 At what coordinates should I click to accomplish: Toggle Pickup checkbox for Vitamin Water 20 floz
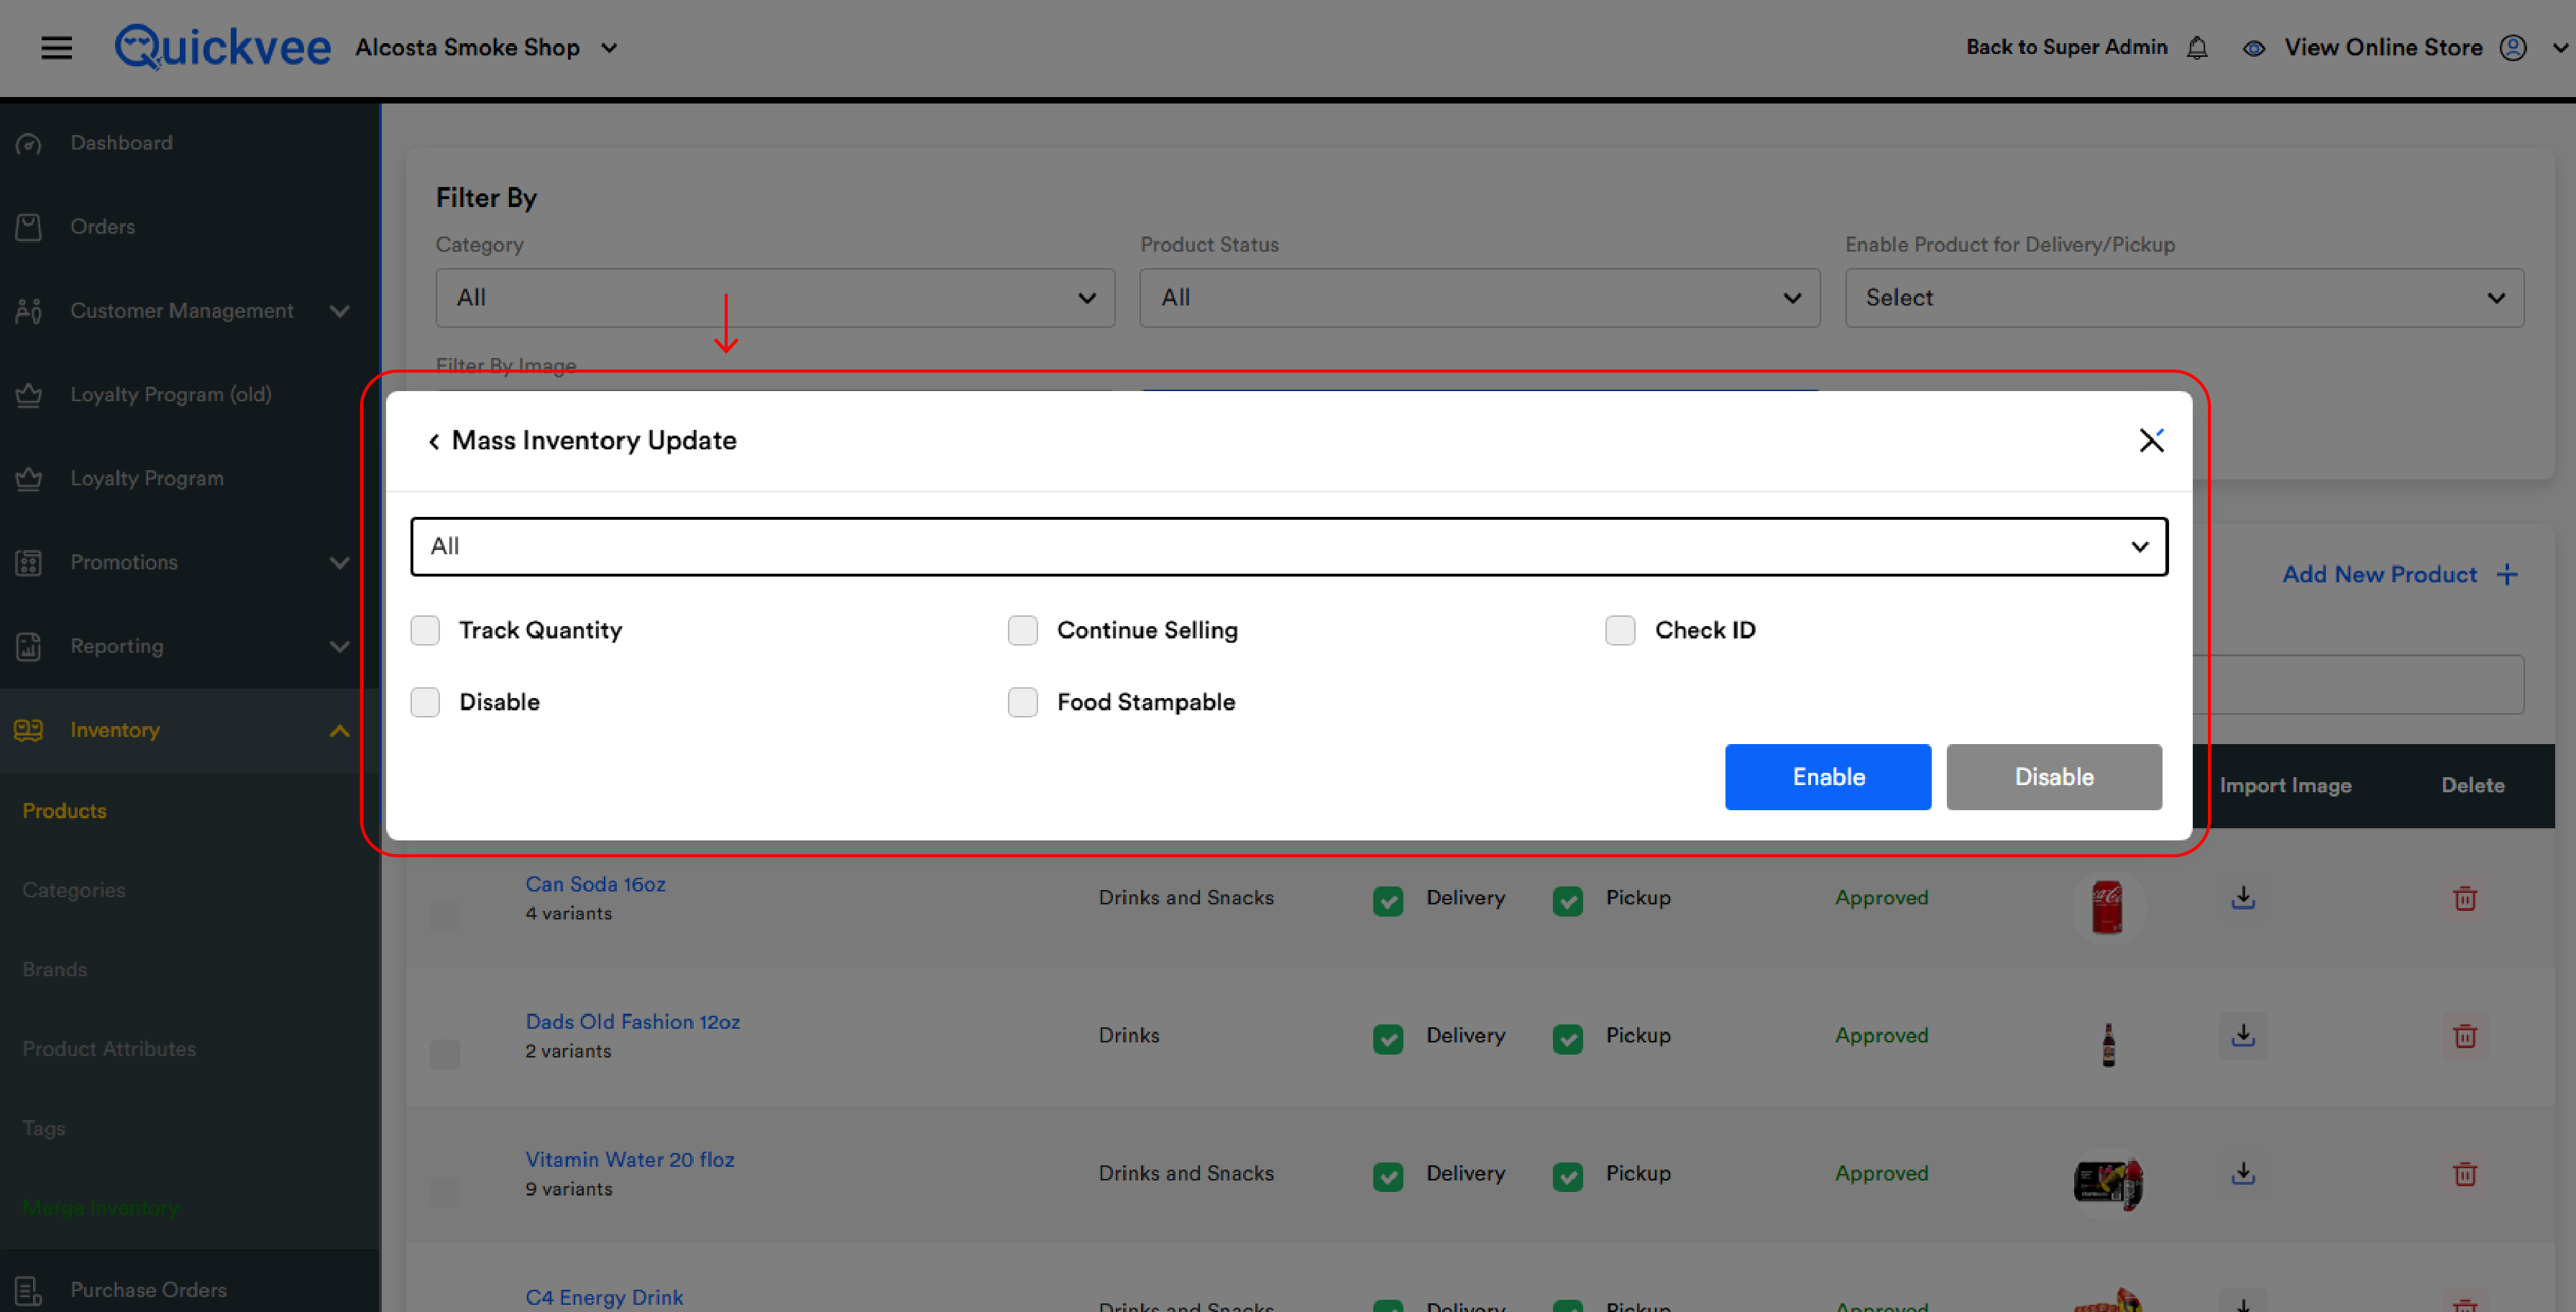(x=1567, y=1176)
